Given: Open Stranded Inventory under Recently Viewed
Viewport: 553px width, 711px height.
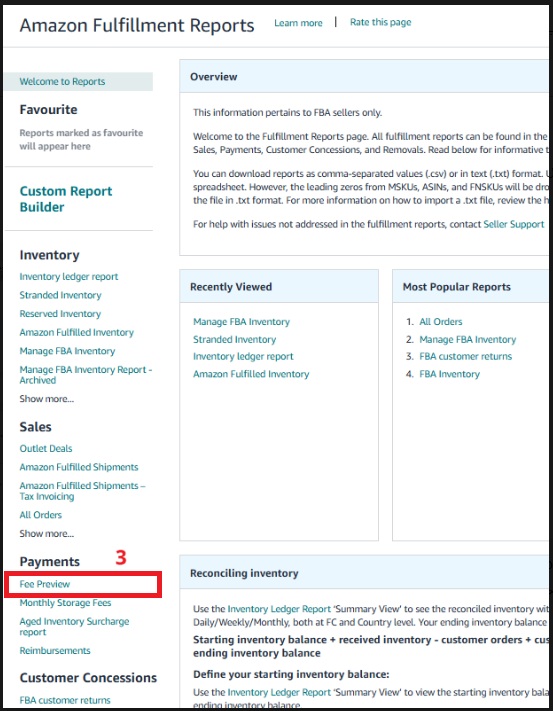Looking at the screenshot, I should click(234, 340).
